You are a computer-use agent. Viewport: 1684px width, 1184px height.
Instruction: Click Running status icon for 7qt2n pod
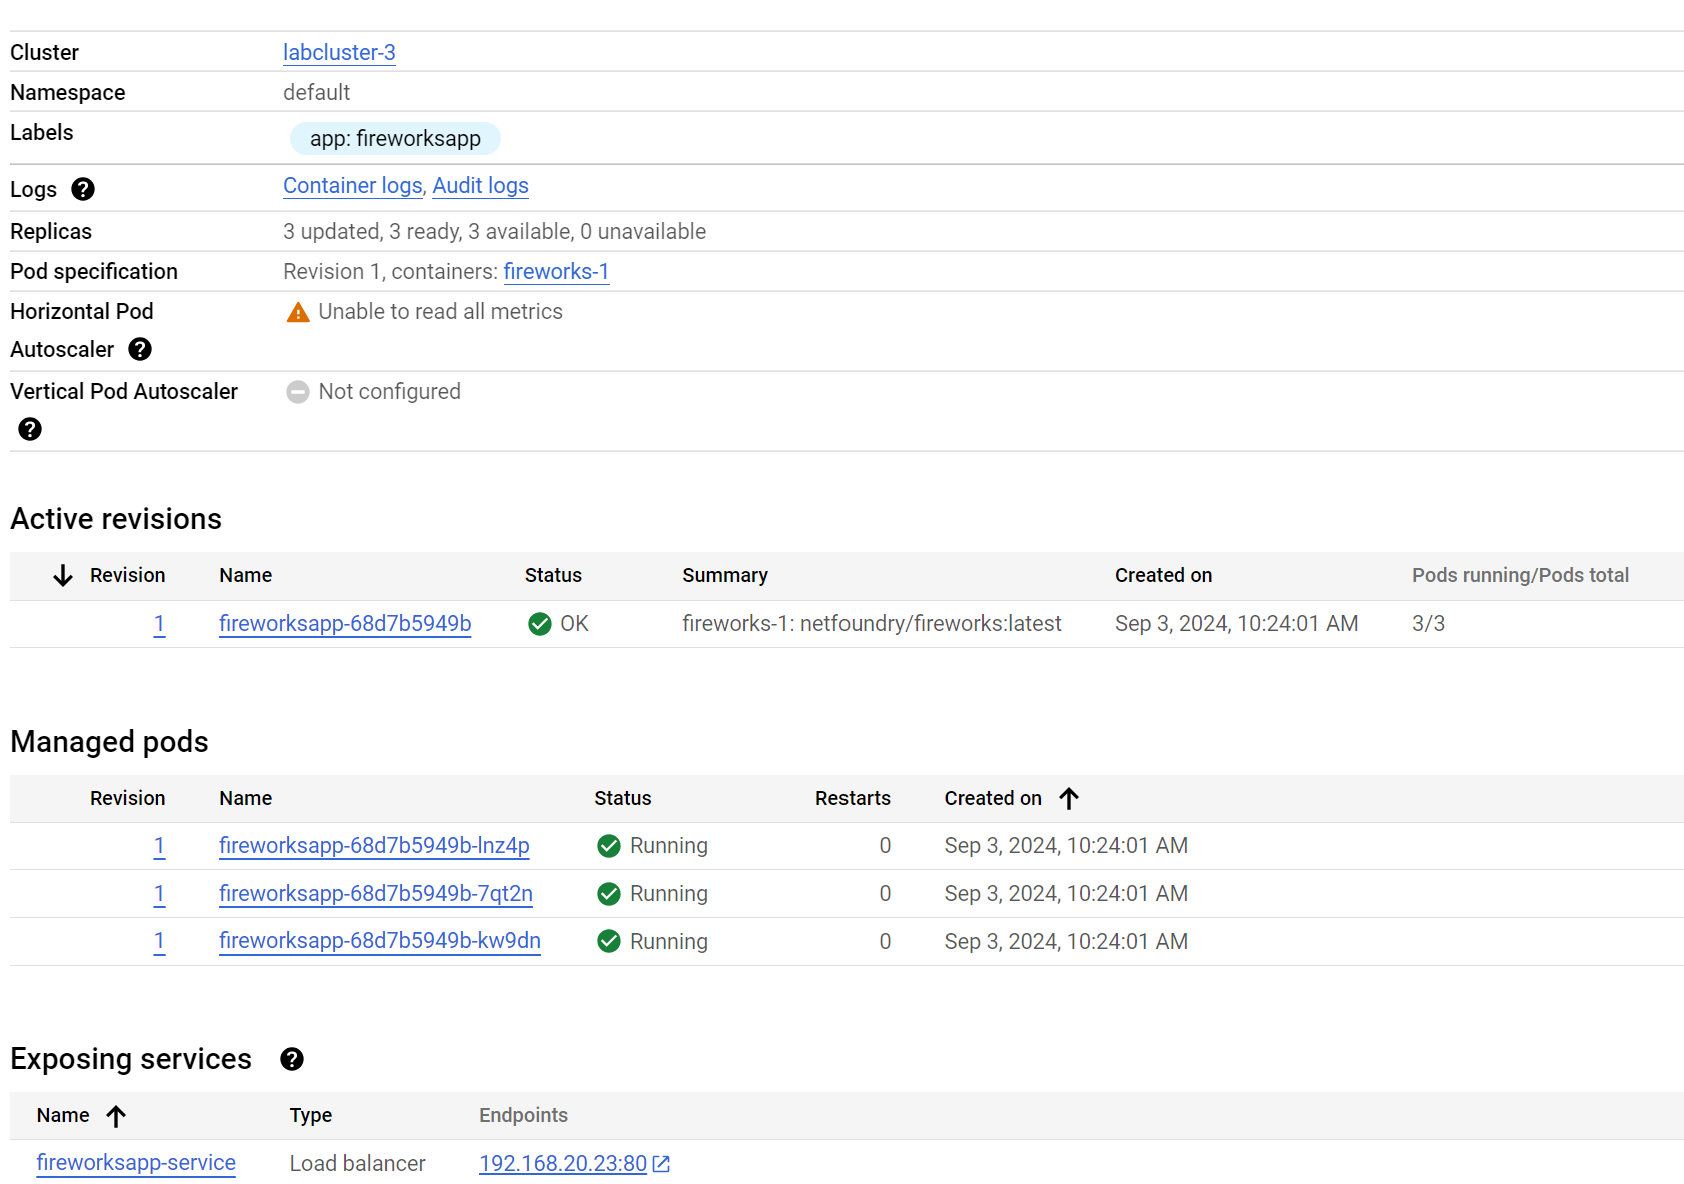609,894
